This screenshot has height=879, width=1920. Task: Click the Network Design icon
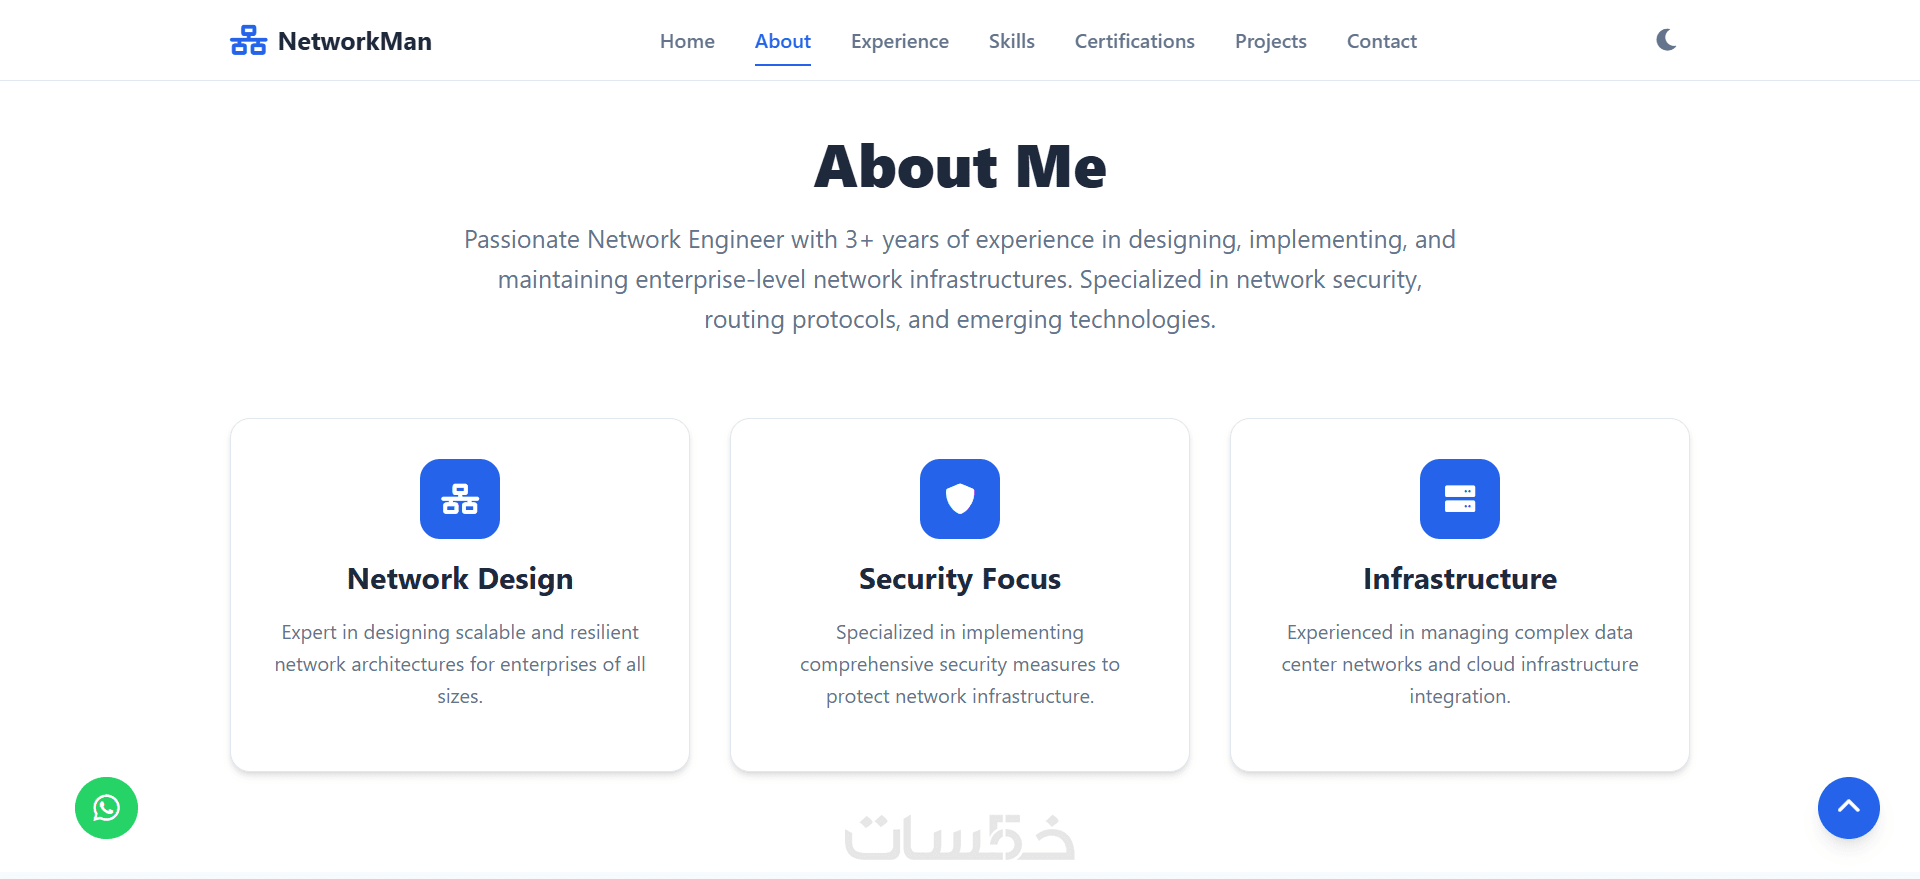pyautogui.click(x=460, y=499)
